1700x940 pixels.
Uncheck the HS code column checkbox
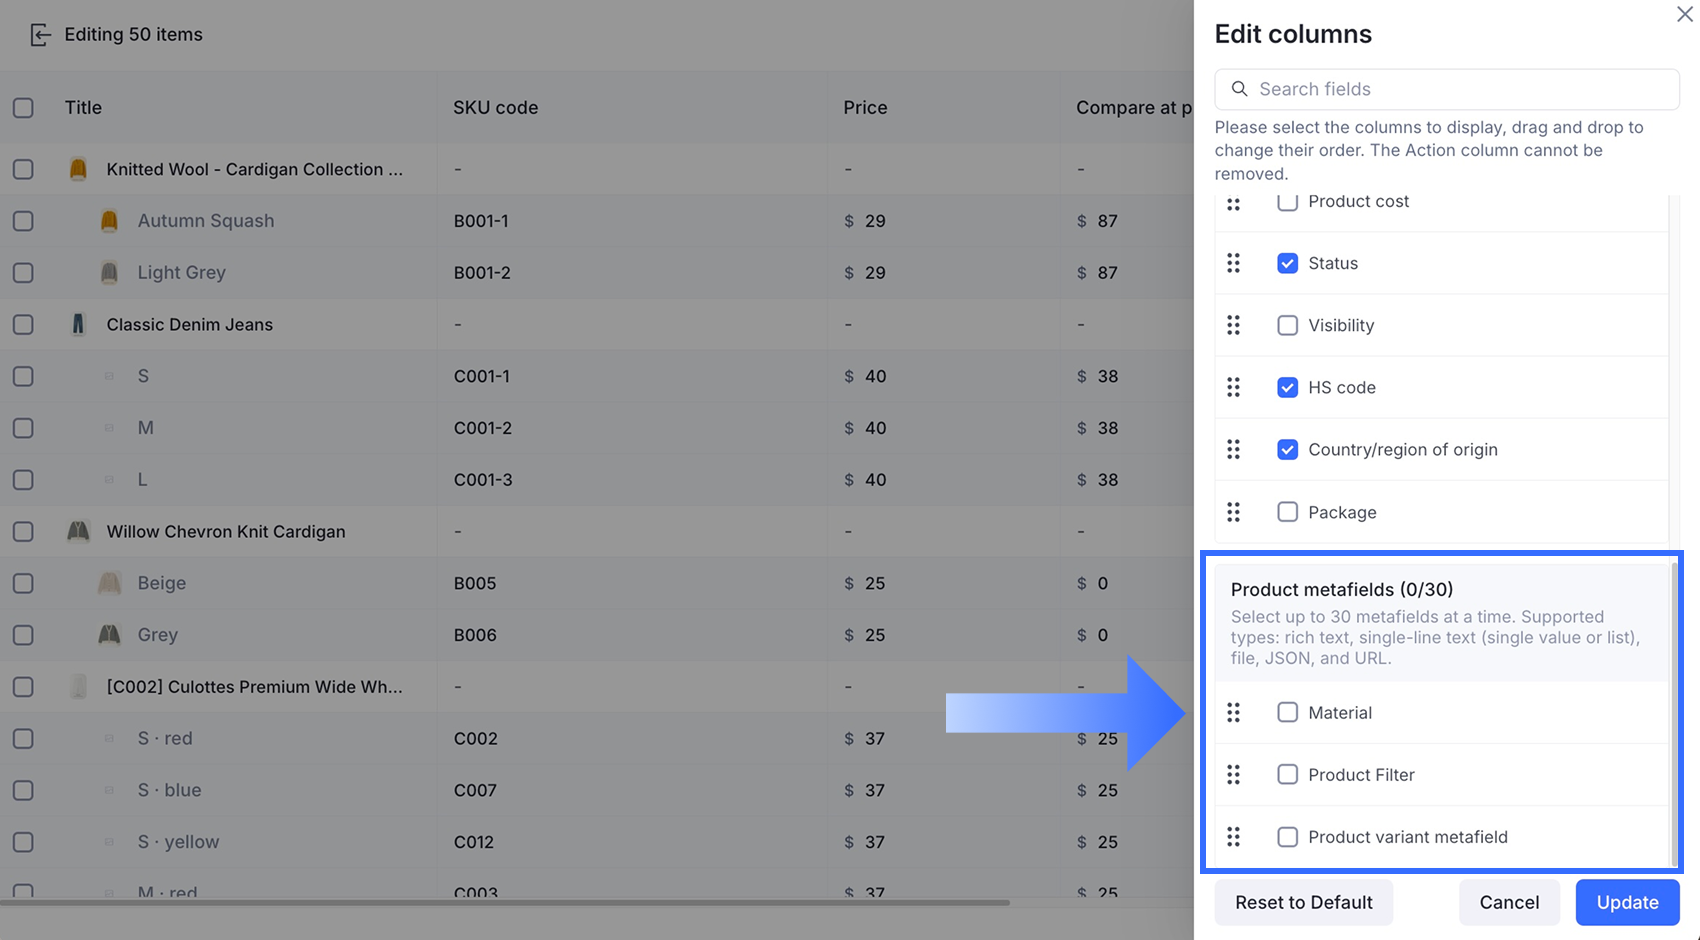1287,387
